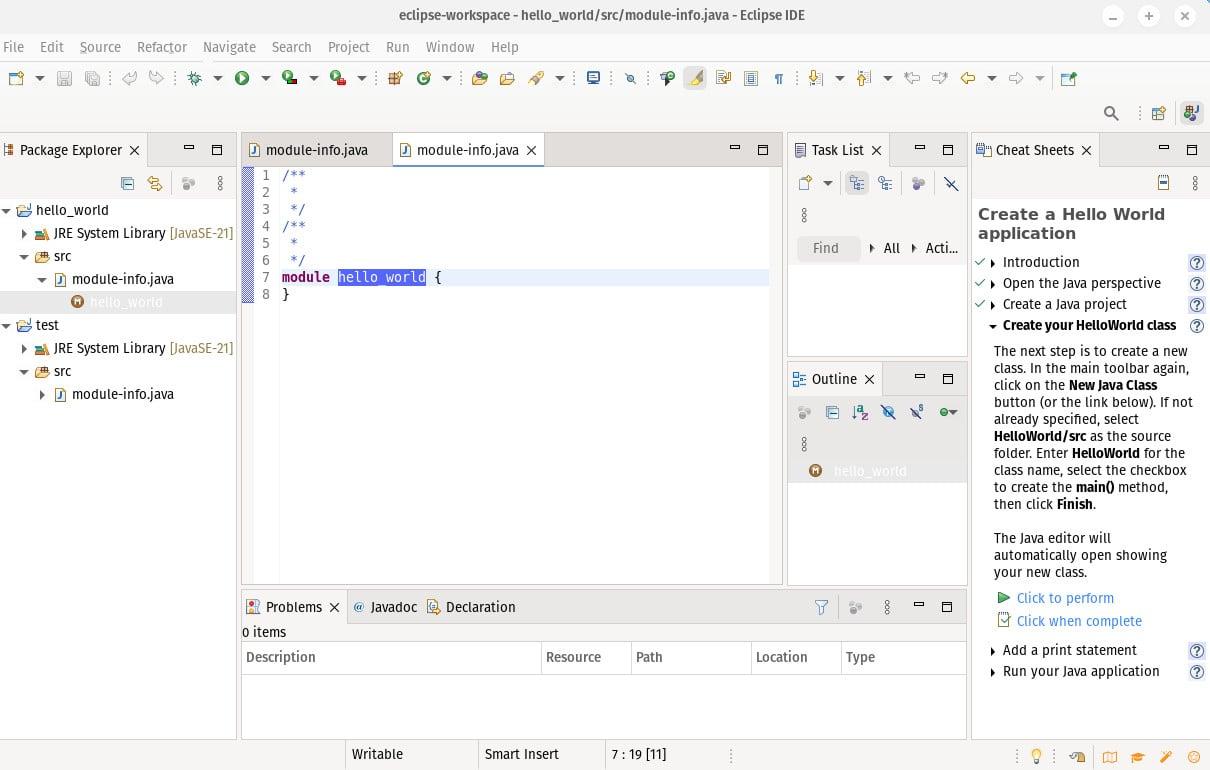The width and height of the screenshot is (1210, 770).
Task: Toggle Link with Editor in Package Explorer
Action: [x=154, y=183]
